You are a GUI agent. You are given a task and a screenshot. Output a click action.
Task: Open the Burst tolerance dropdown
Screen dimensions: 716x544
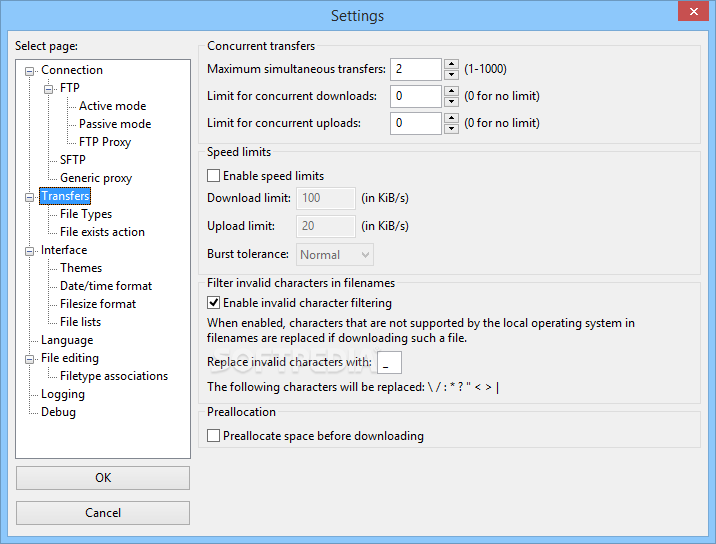click(x=335, y=254)
